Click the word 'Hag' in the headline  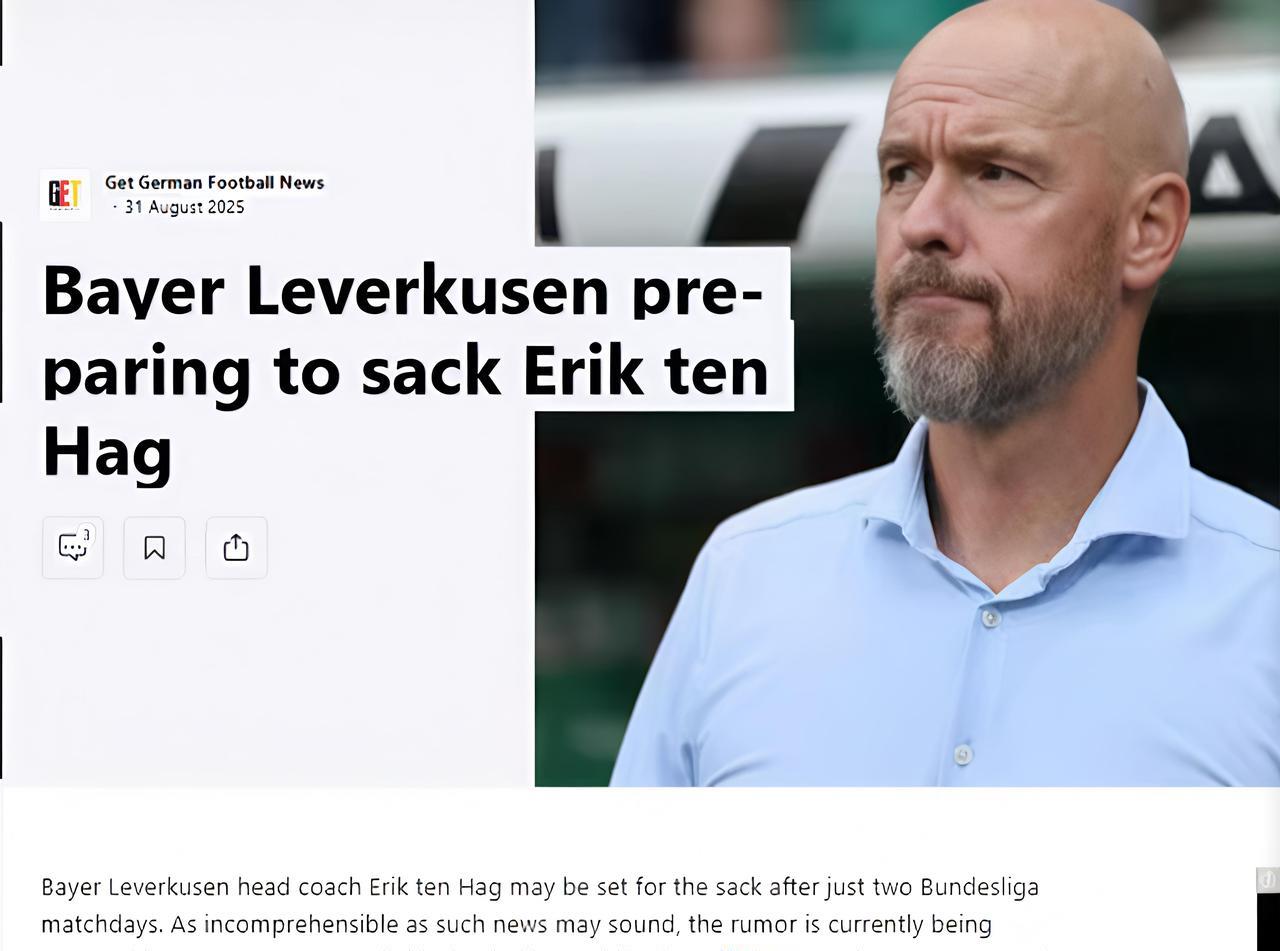pos(107,452)
